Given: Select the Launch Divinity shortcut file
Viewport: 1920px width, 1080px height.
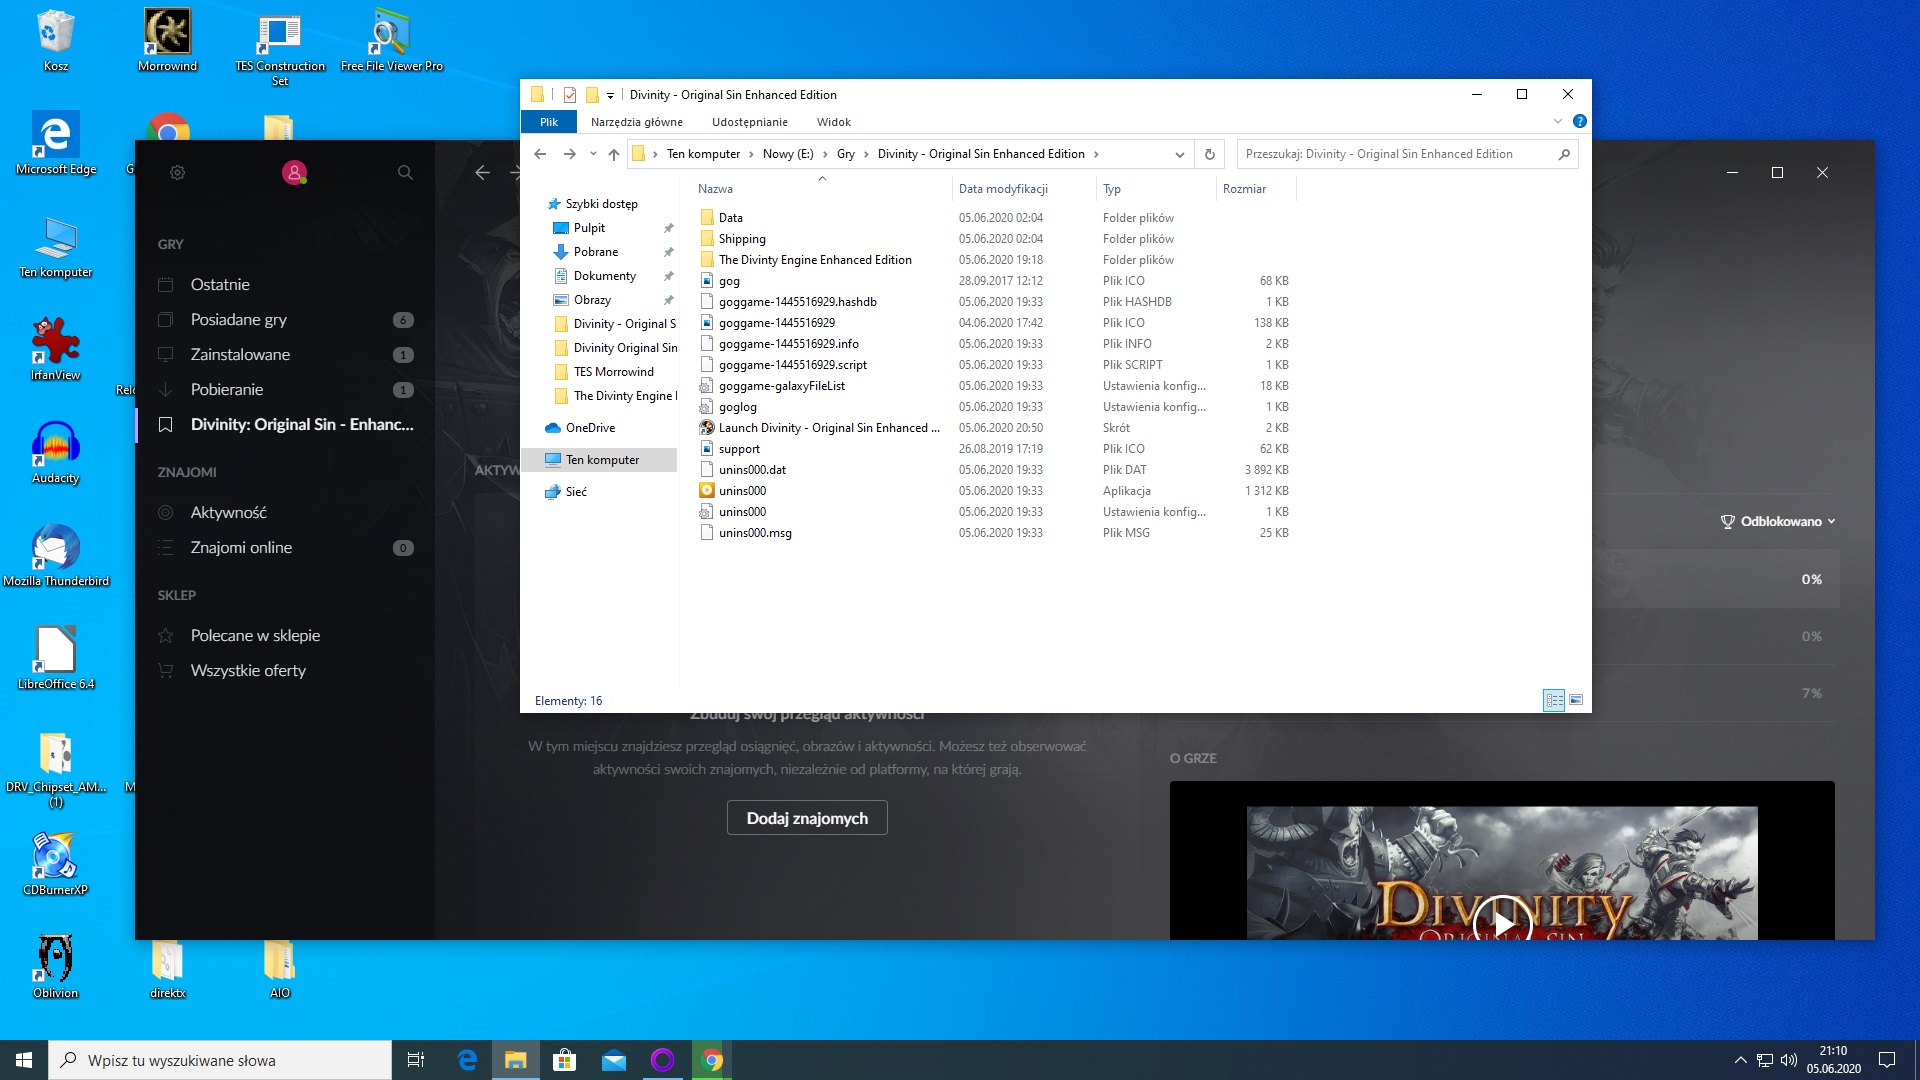Looking at the screenshot, I should [820, 428].
